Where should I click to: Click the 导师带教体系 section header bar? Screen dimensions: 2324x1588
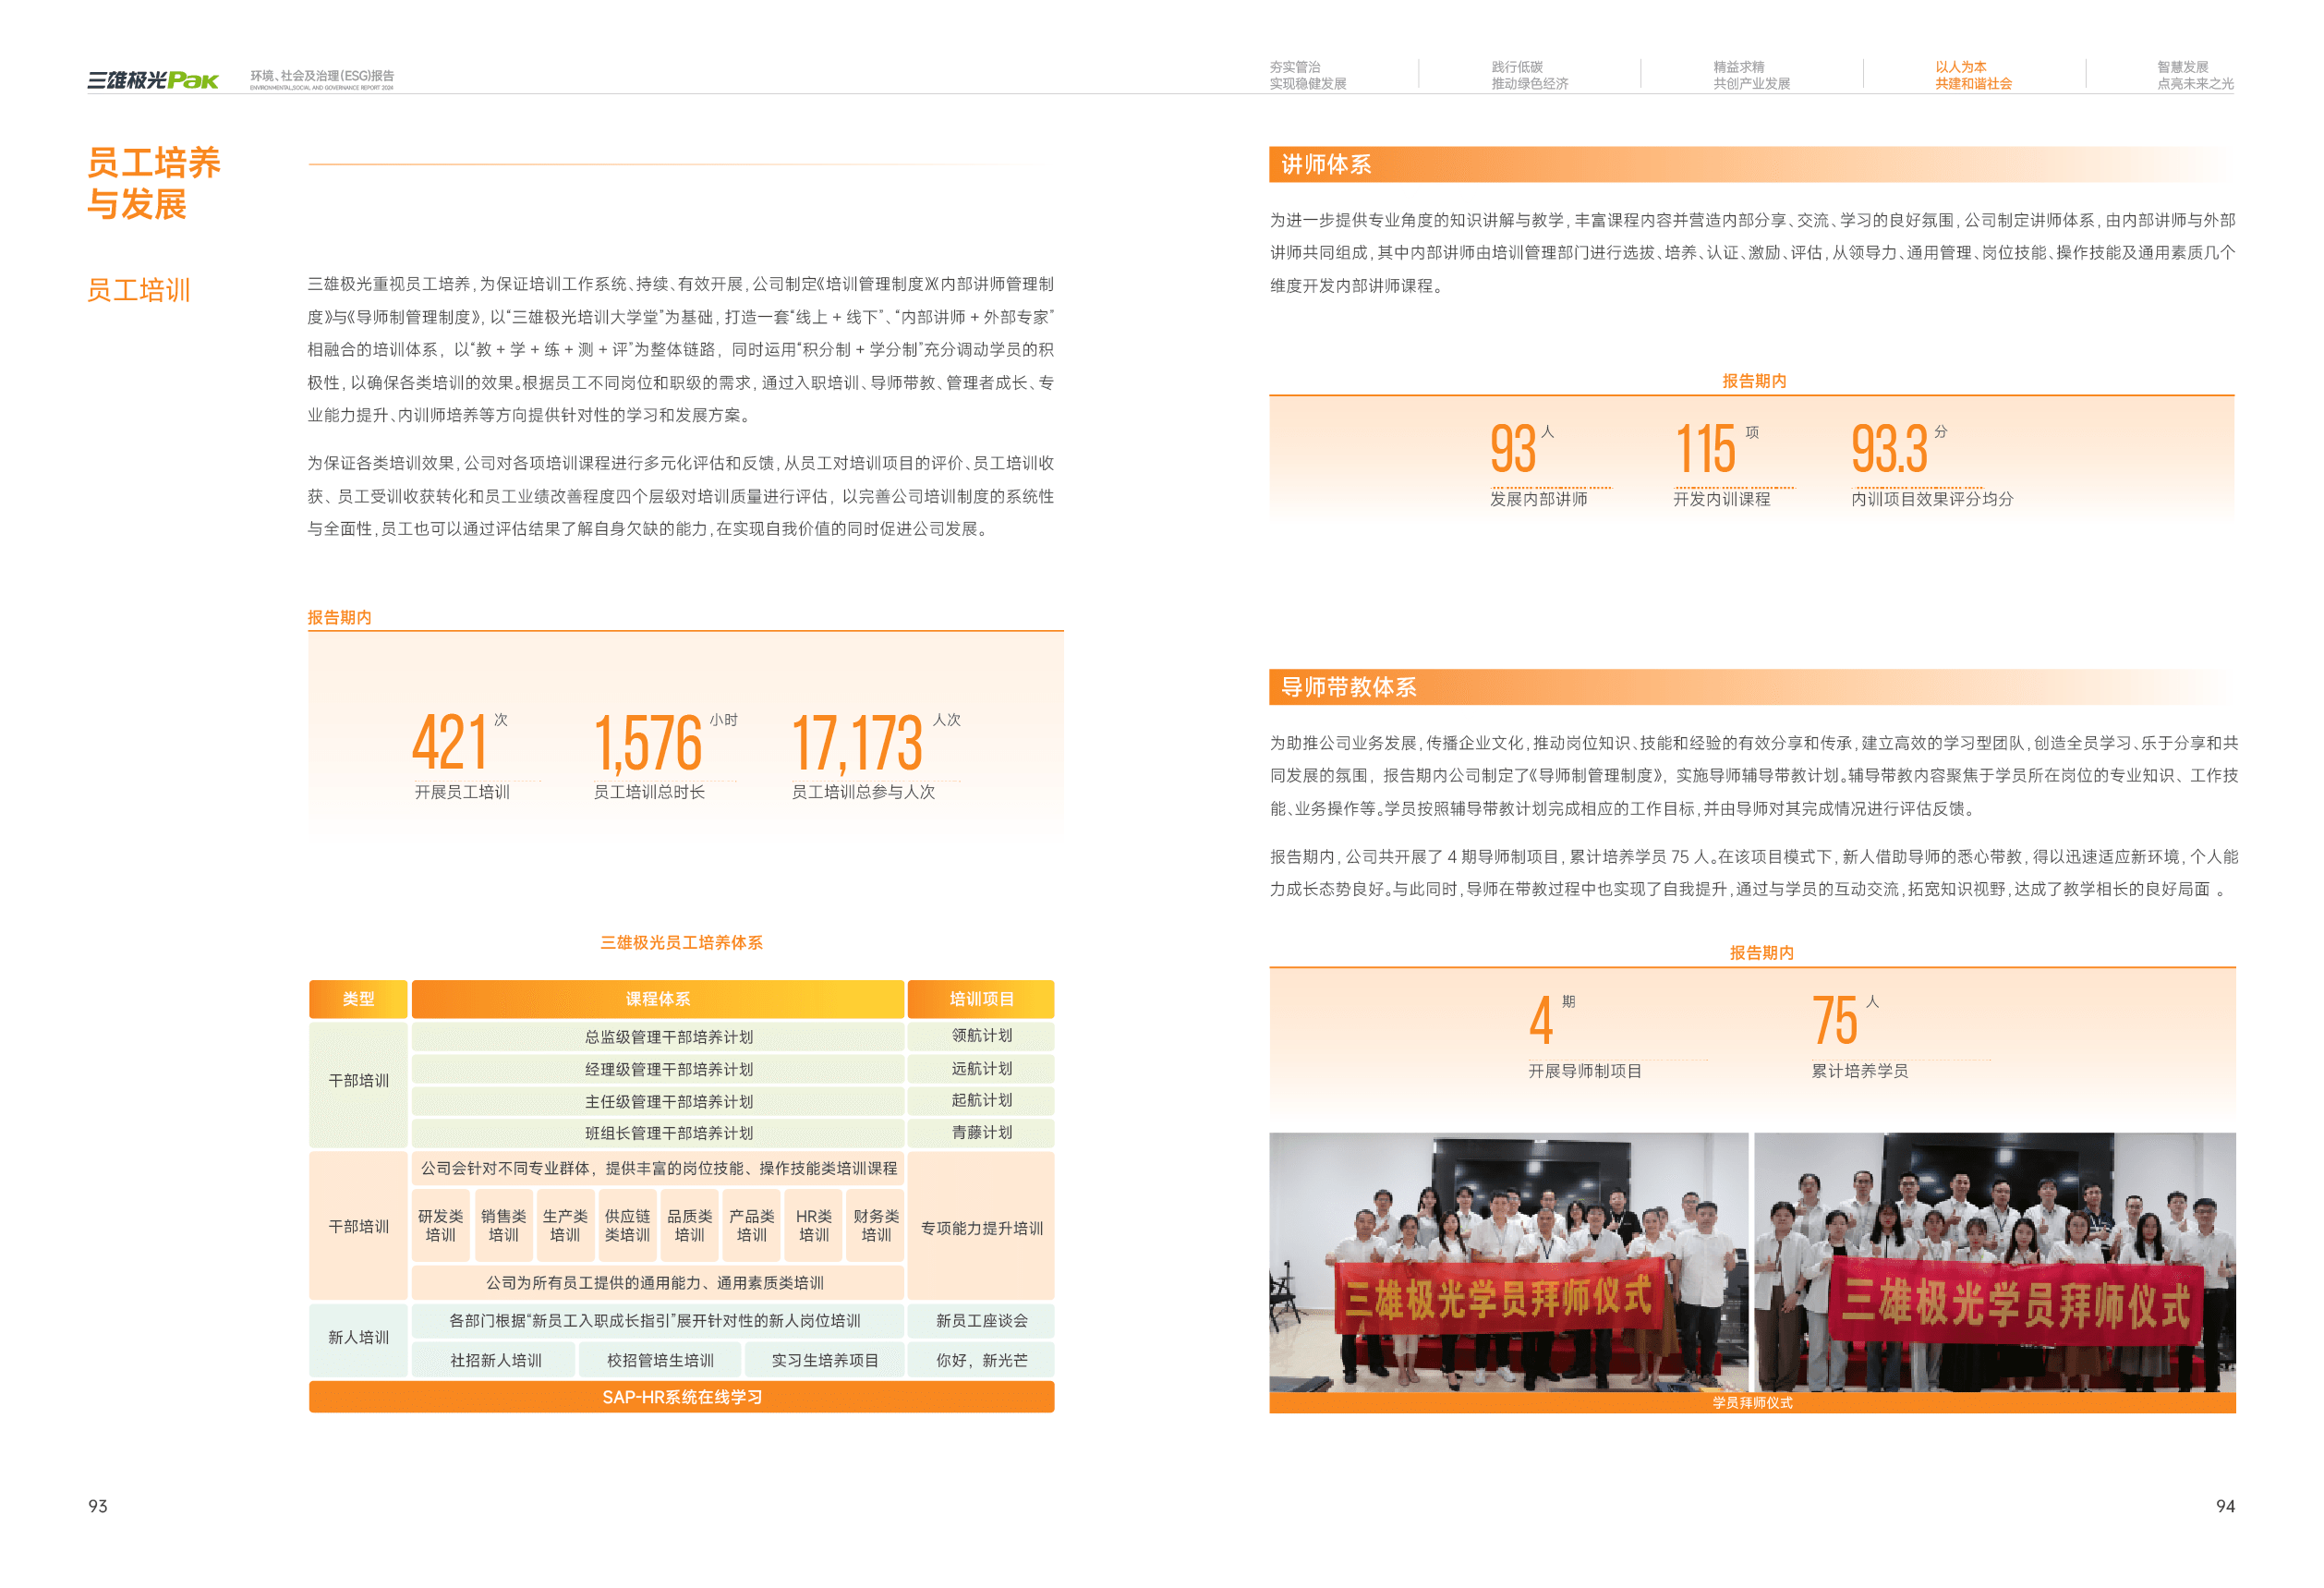[x=1348, y=687]
